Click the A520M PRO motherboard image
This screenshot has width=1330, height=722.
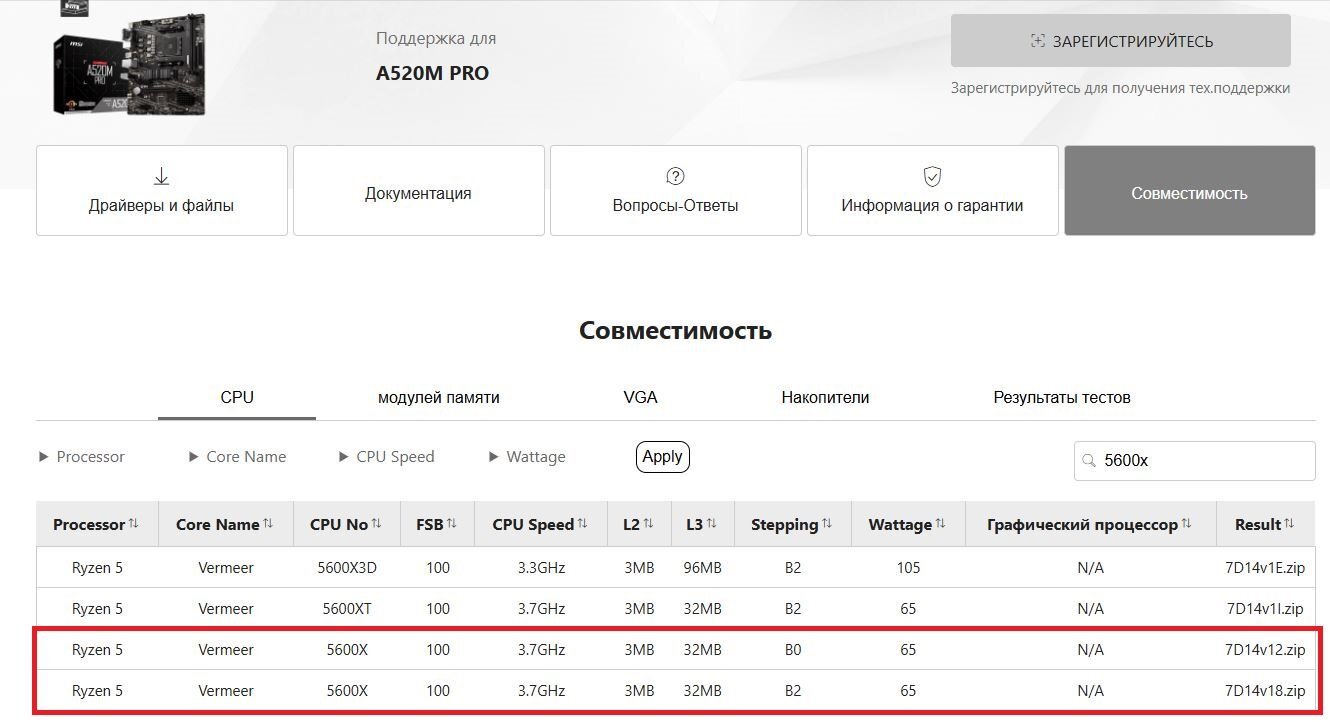coord(128,62)
